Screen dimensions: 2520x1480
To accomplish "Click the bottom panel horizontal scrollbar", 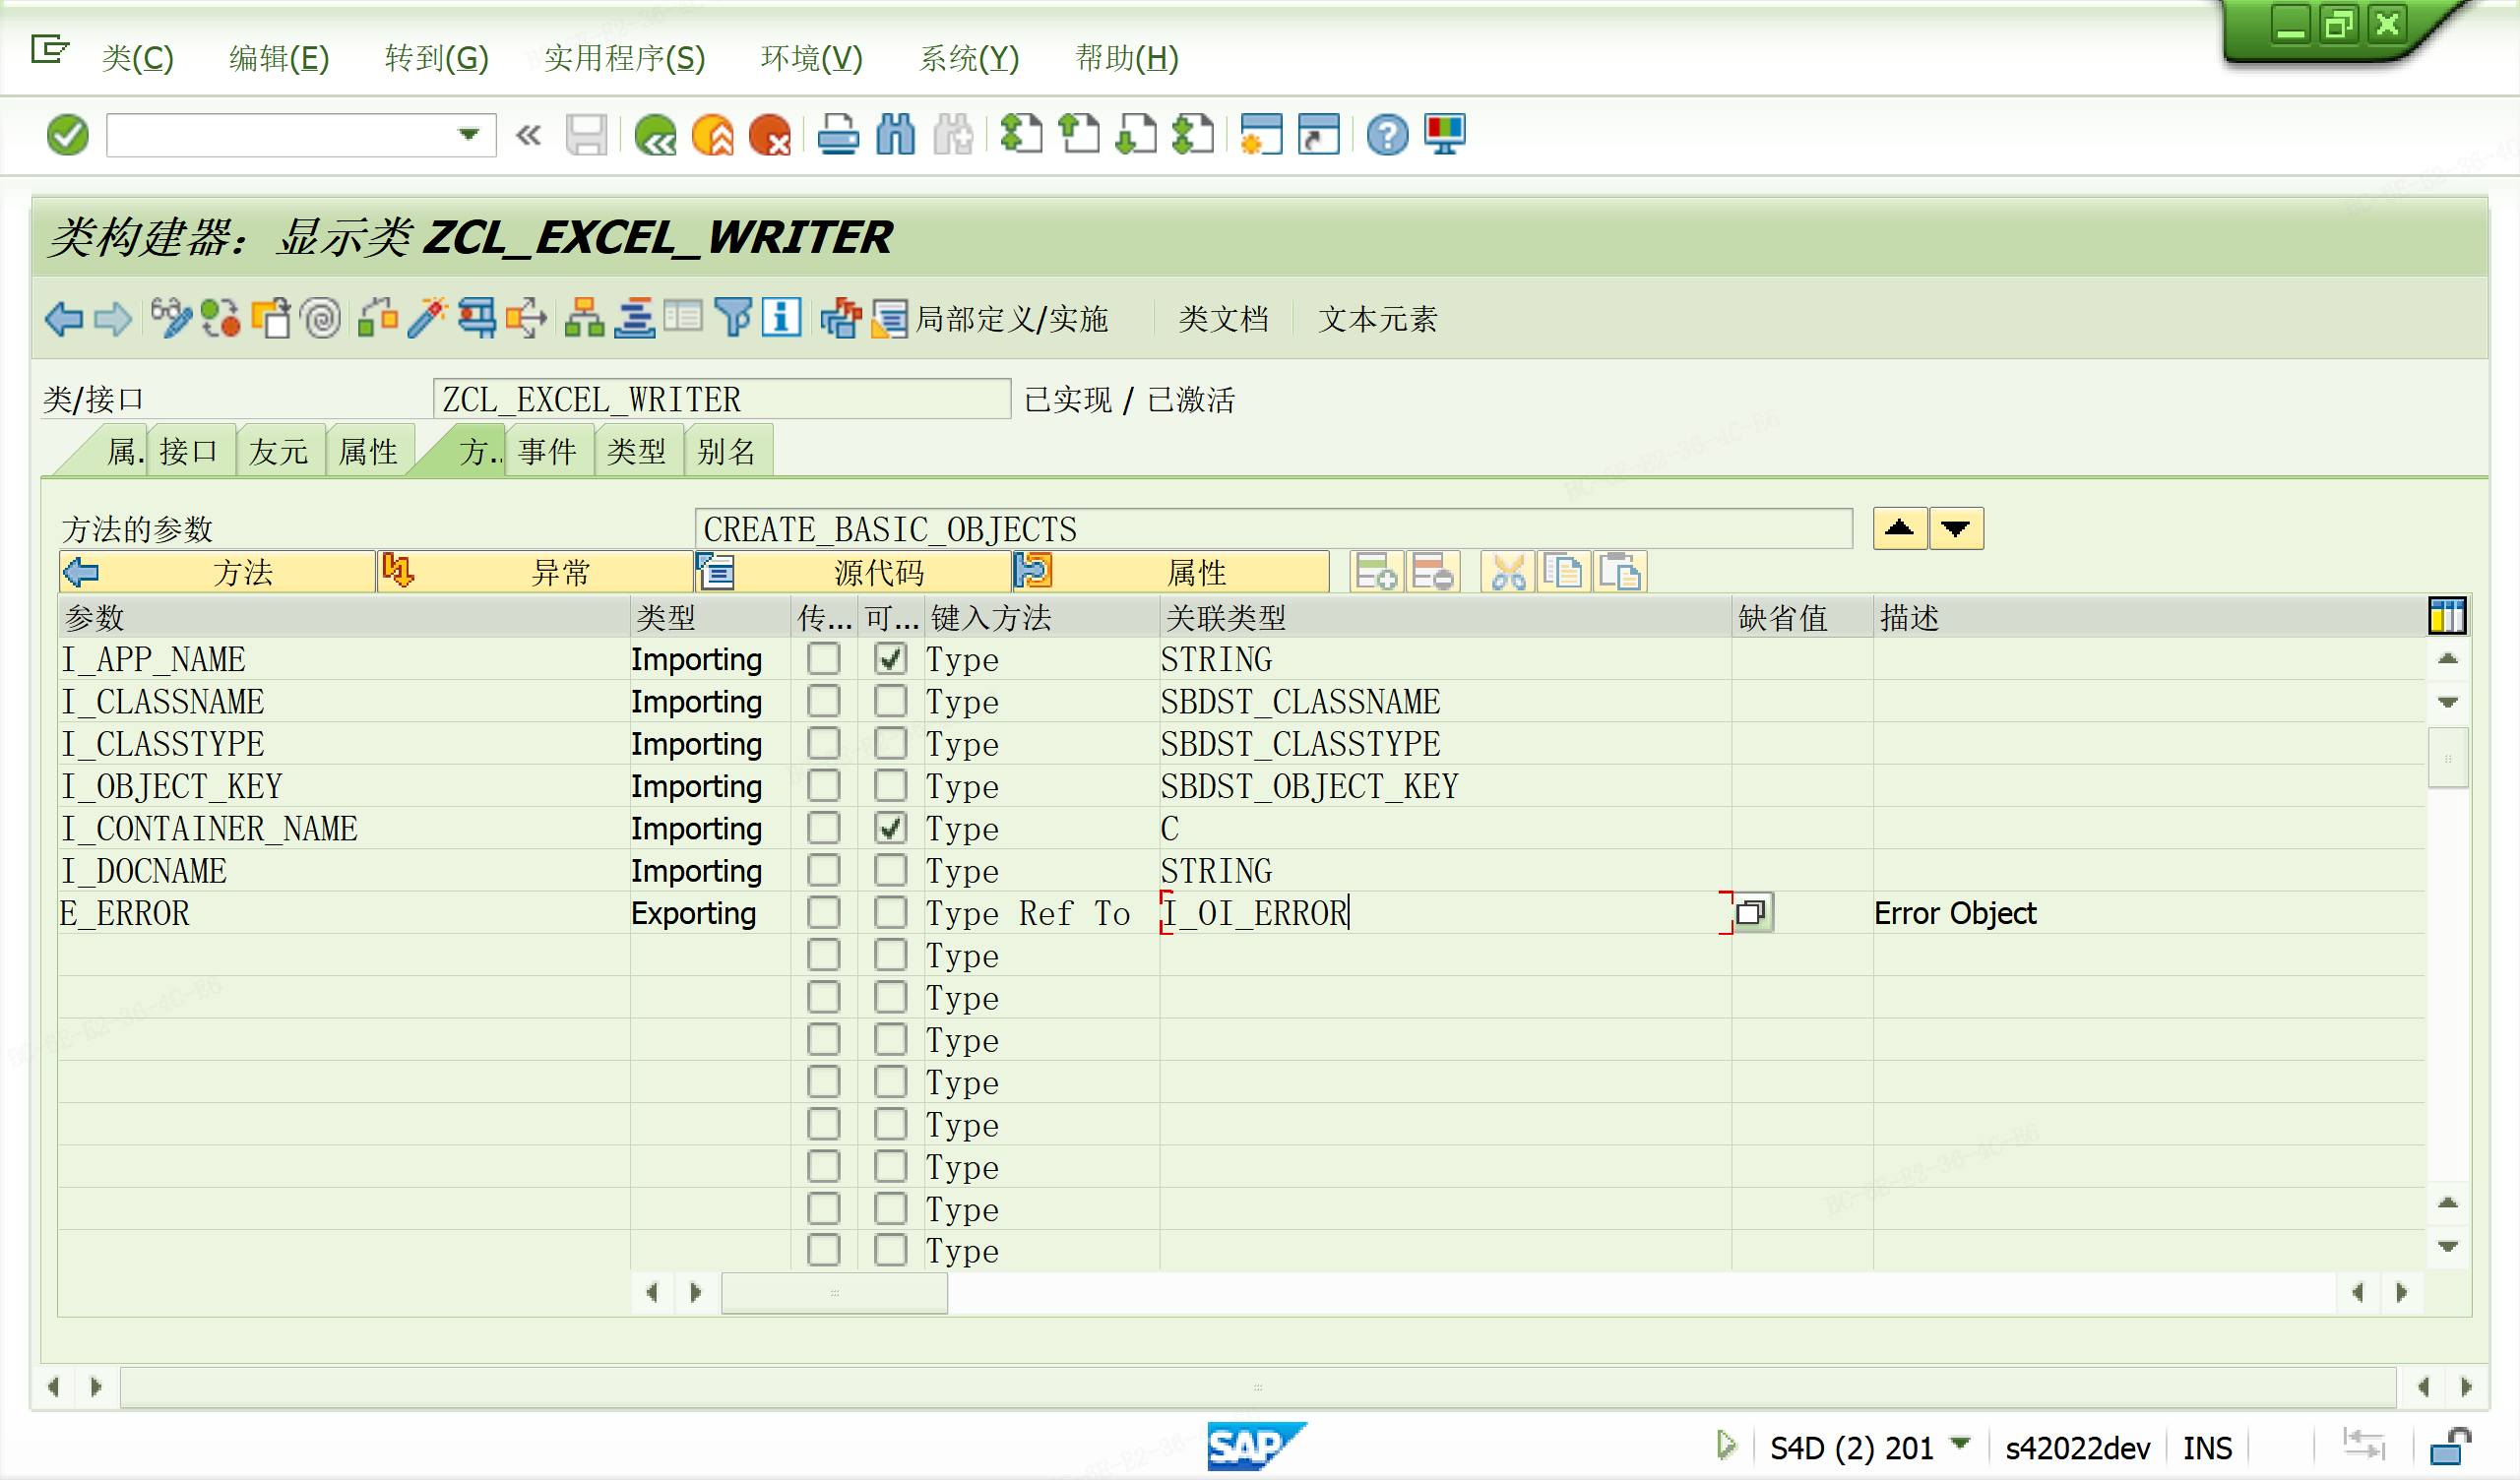I will click(1258, 1387).
